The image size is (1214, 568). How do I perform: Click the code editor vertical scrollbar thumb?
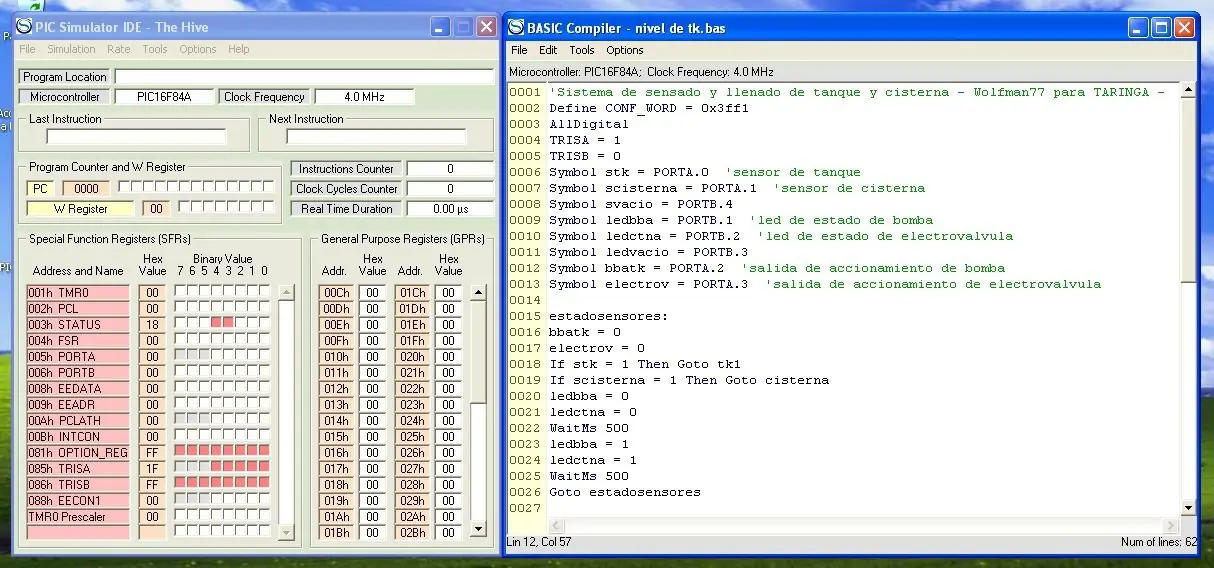1188,190
